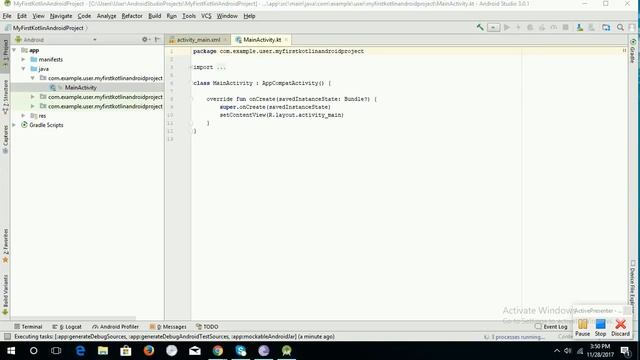
Task: Open Project Structure toolbar icon
Action: coord(606,27)
